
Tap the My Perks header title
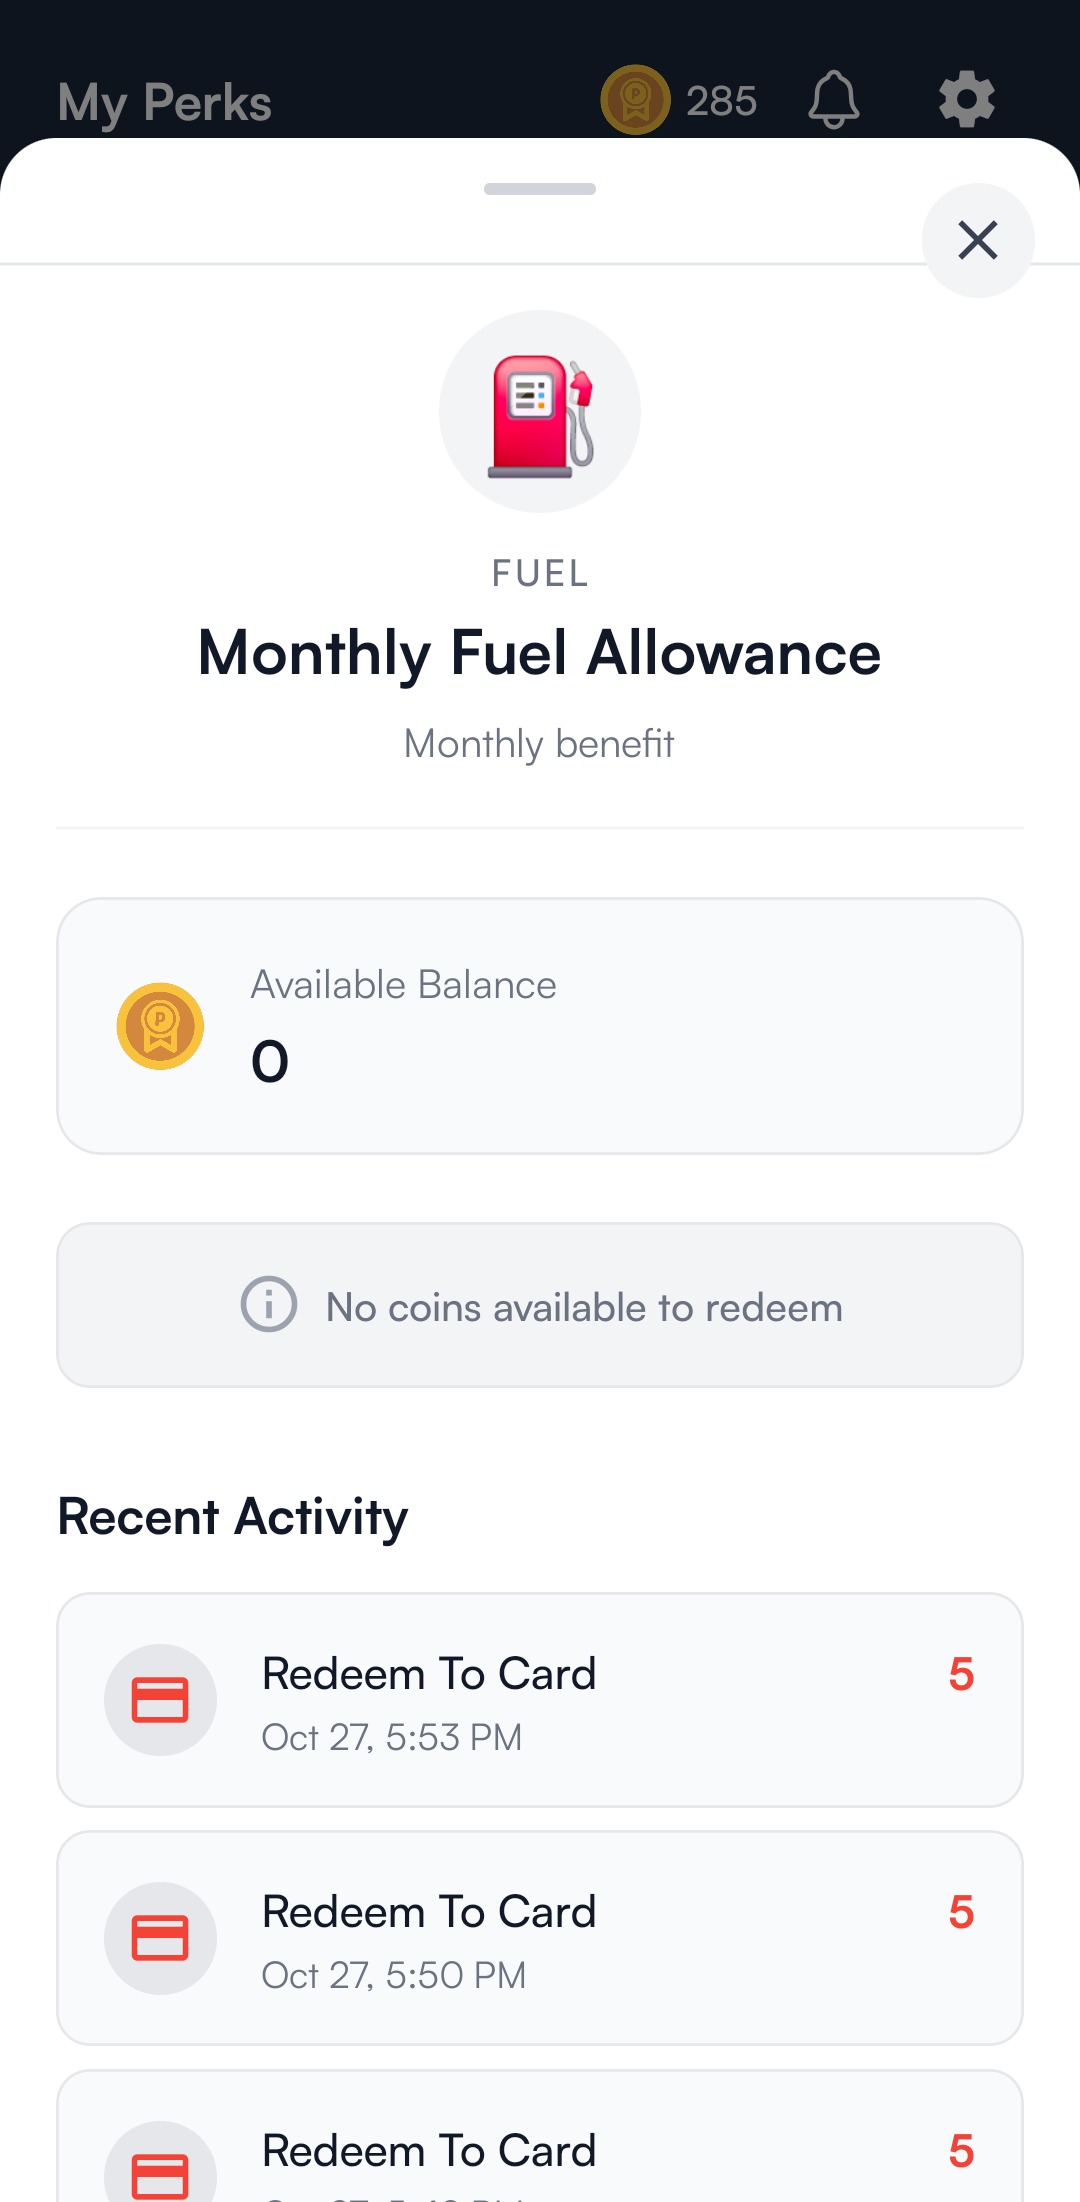[165, 102]
